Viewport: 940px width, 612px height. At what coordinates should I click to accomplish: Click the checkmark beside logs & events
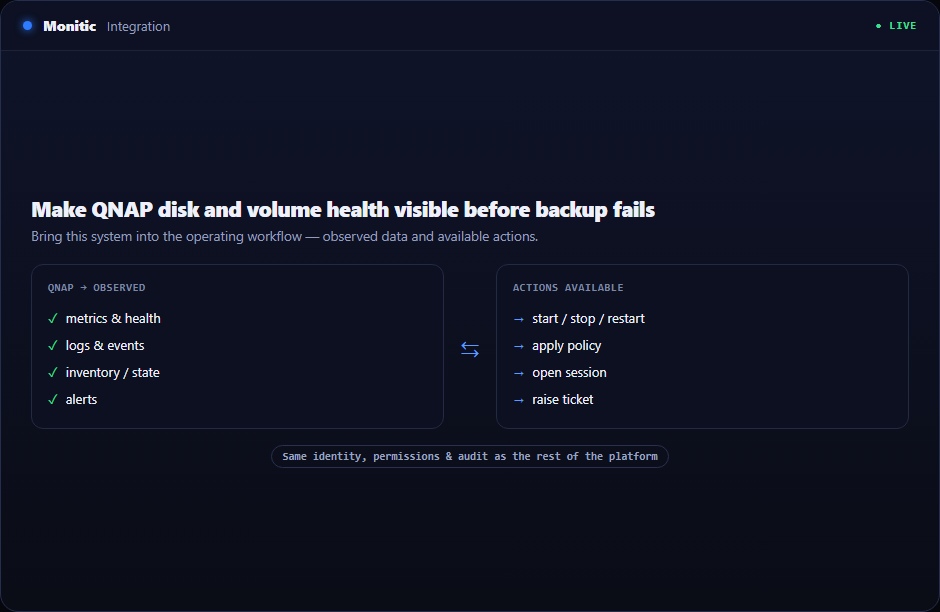click(x=53, y=345)
